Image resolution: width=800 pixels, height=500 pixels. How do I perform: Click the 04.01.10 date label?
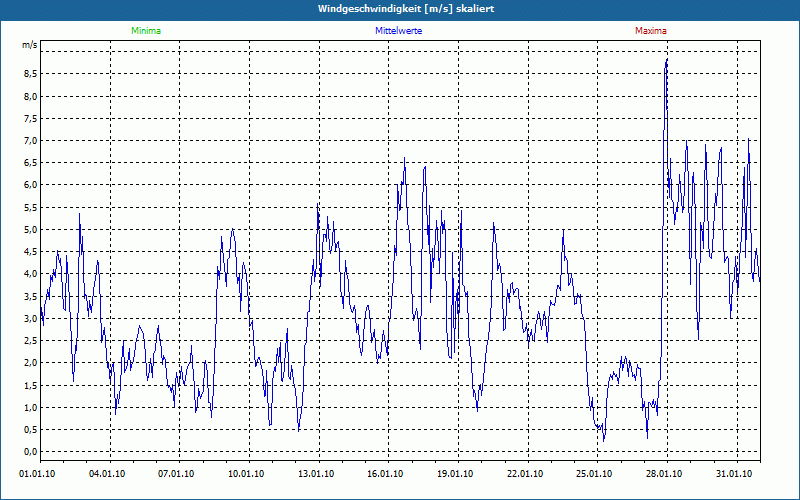tap(107, 474)
